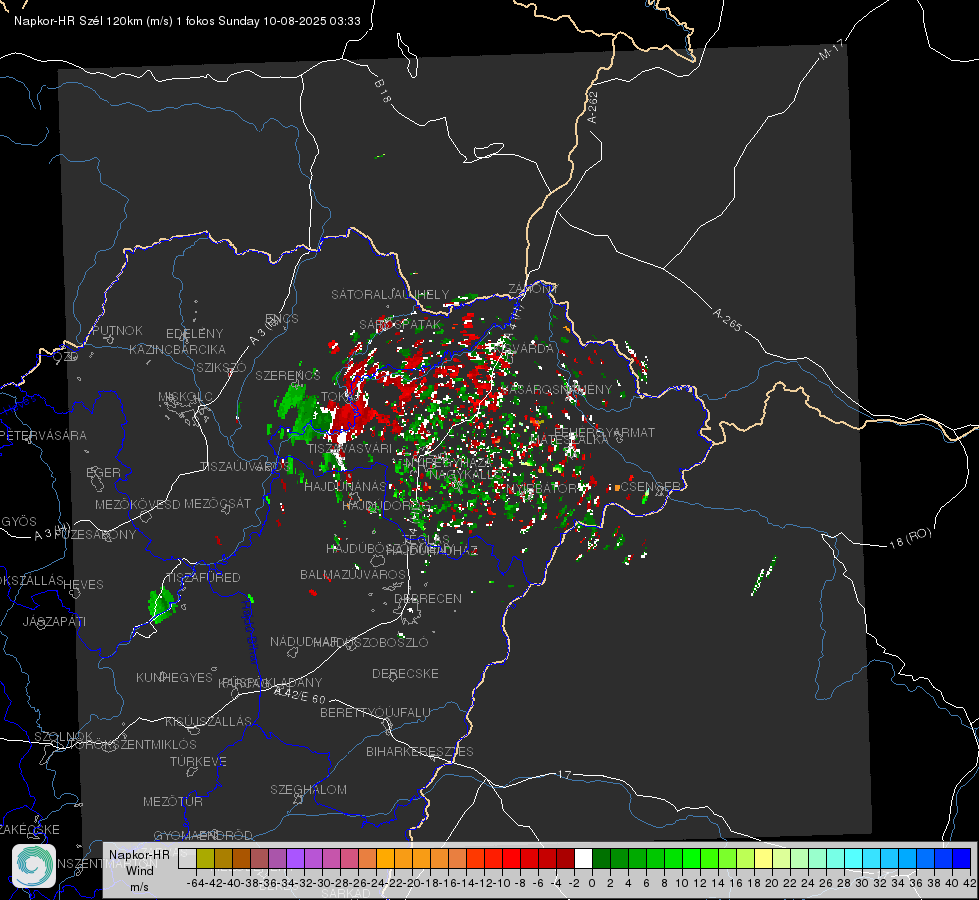979x900 pixels.
Task: Select the white swatch between -2 and 0
Action: point(583,858)
